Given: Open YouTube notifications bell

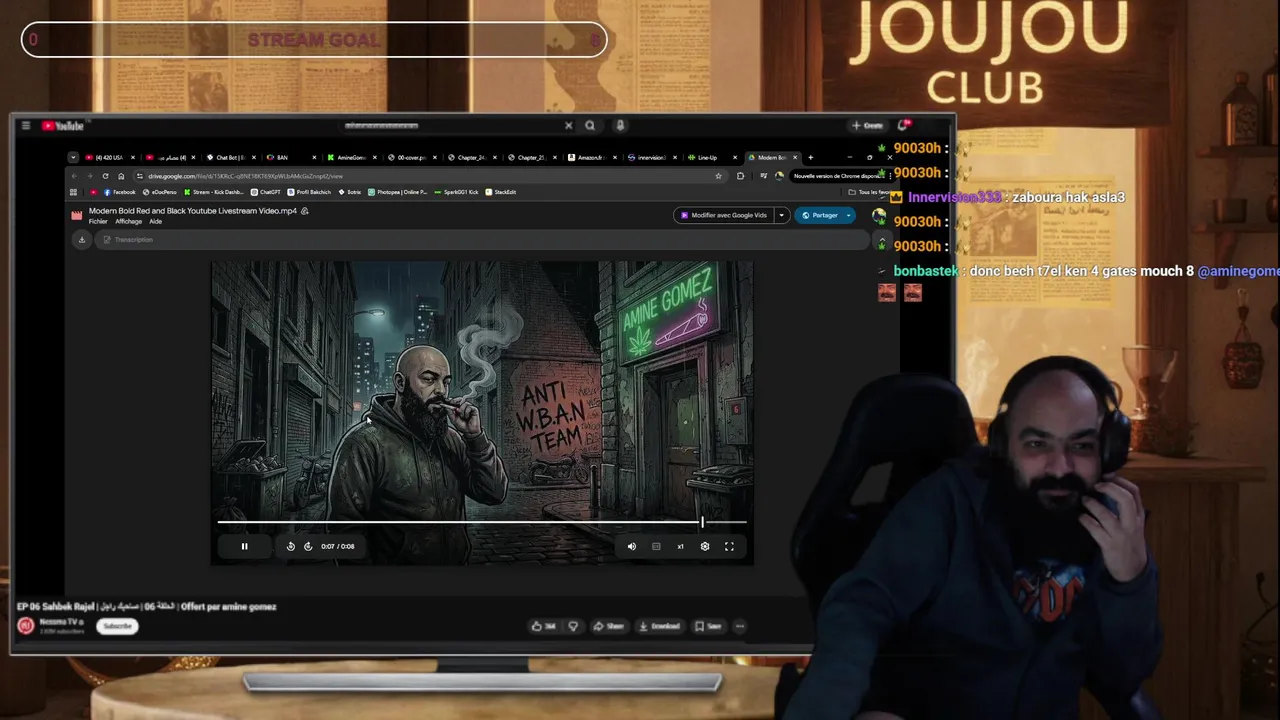Looking at the screenshot, I should click(904, 125).
